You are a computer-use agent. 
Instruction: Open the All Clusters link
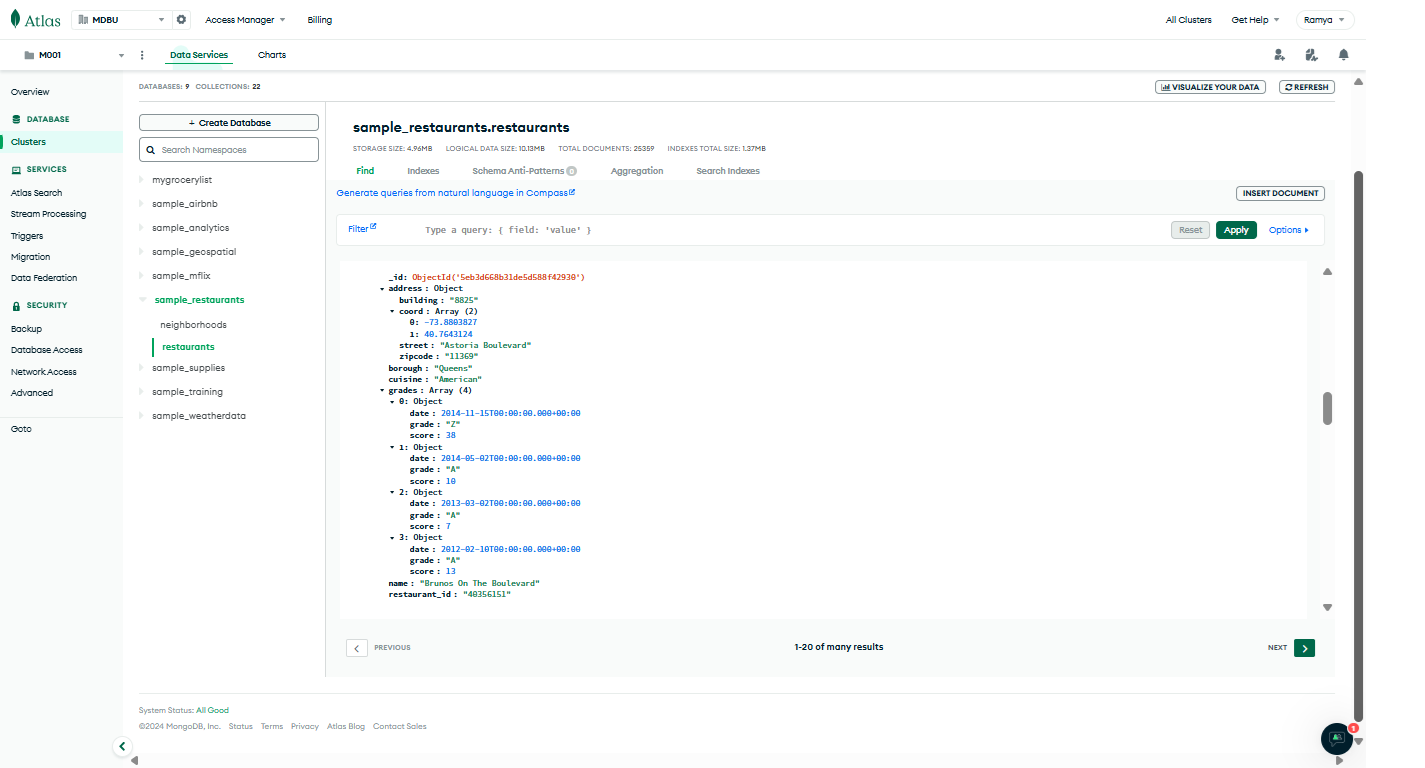pos(1188,20)
